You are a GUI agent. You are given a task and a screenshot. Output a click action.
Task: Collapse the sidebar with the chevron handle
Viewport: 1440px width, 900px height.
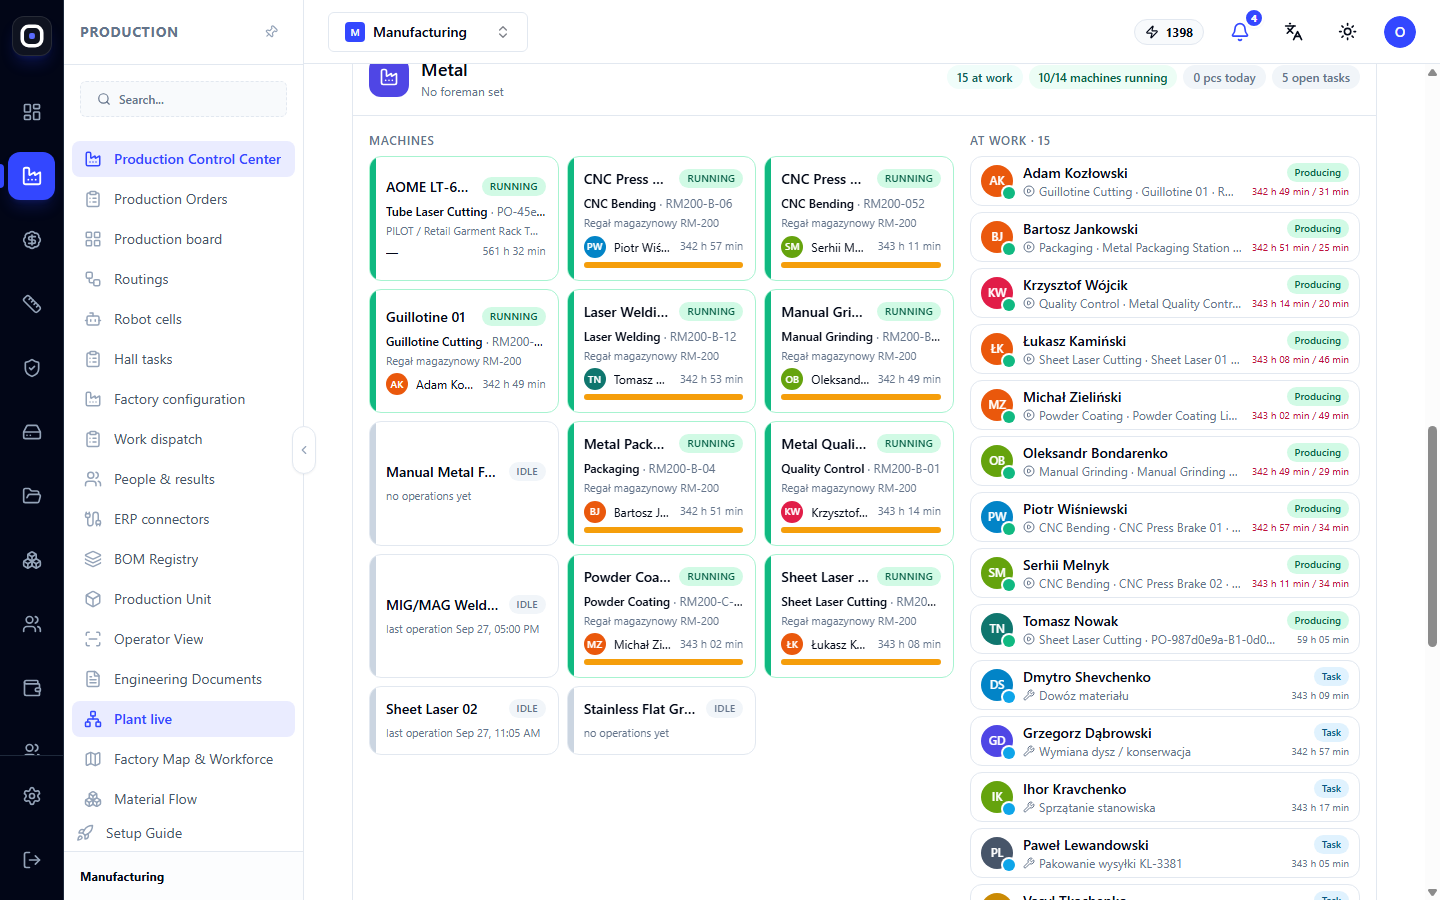pyautogui.click(x=304, y=450)
